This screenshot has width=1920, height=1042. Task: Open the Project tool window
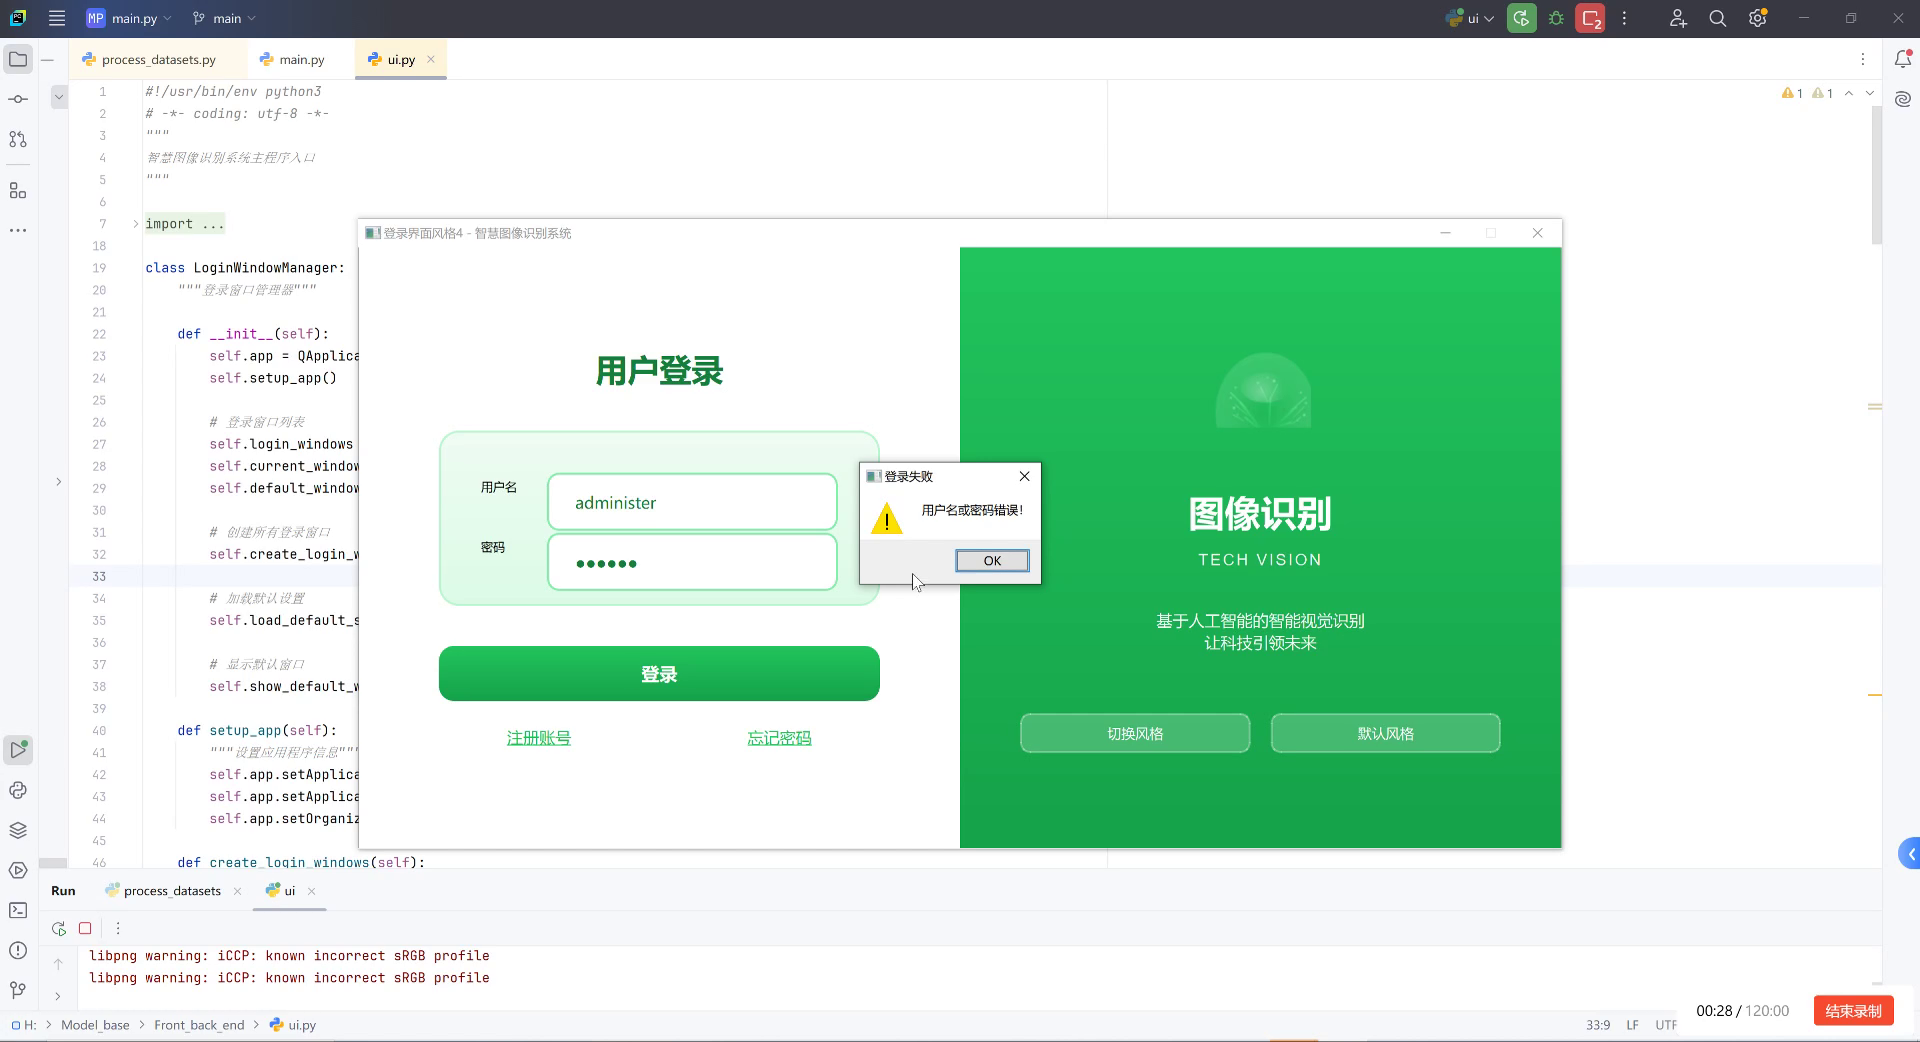pos(18,59)
